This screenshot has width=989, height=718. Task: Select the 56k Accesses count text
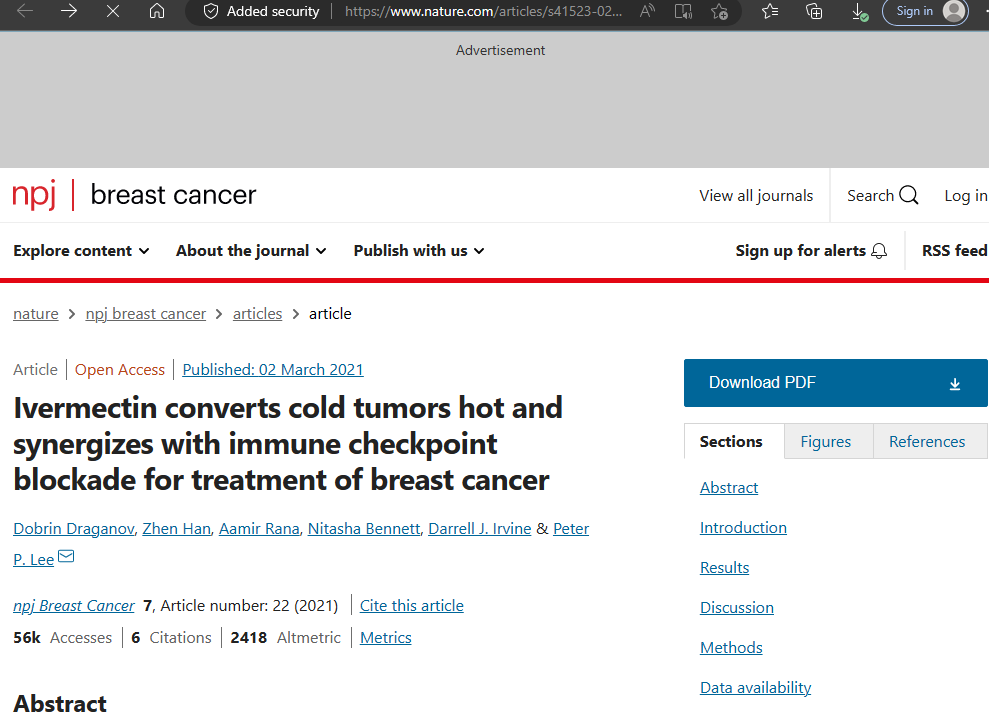coord(62,638)
